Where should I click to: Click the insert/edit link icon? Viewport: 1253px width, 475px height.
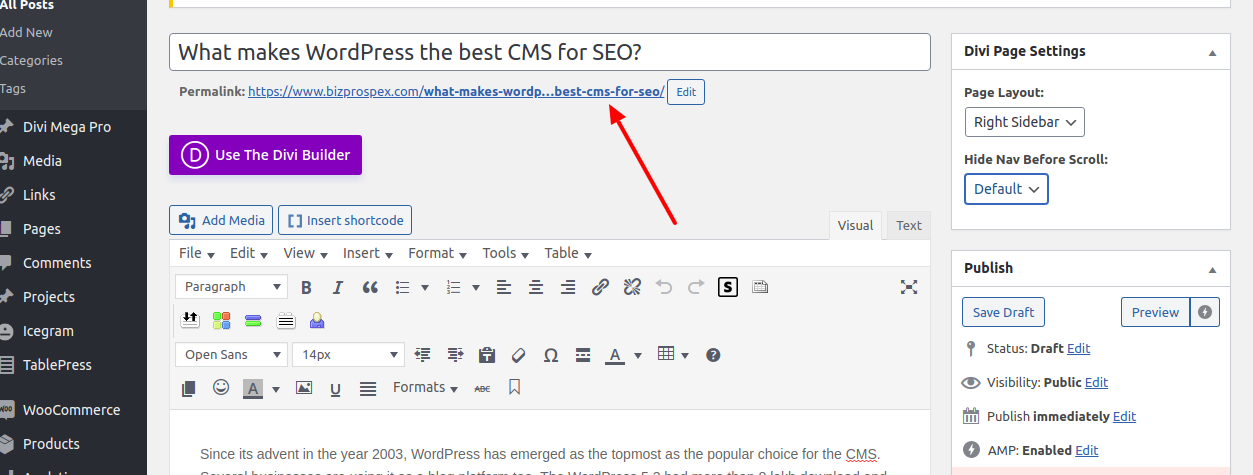point(600,287)
